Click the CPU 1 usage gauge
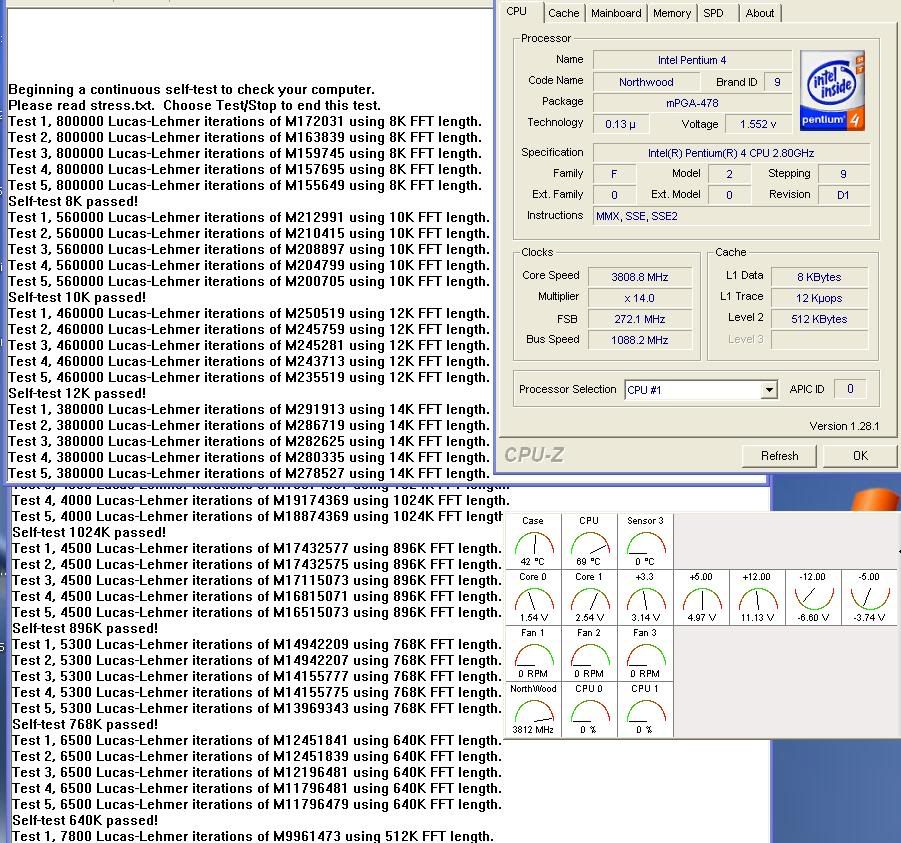 click(645, 709)
